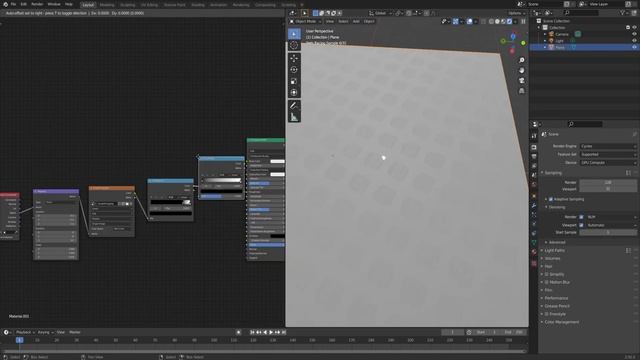Open the Render menu
This screenshot has height=360, width=640.
click(37, 4)
